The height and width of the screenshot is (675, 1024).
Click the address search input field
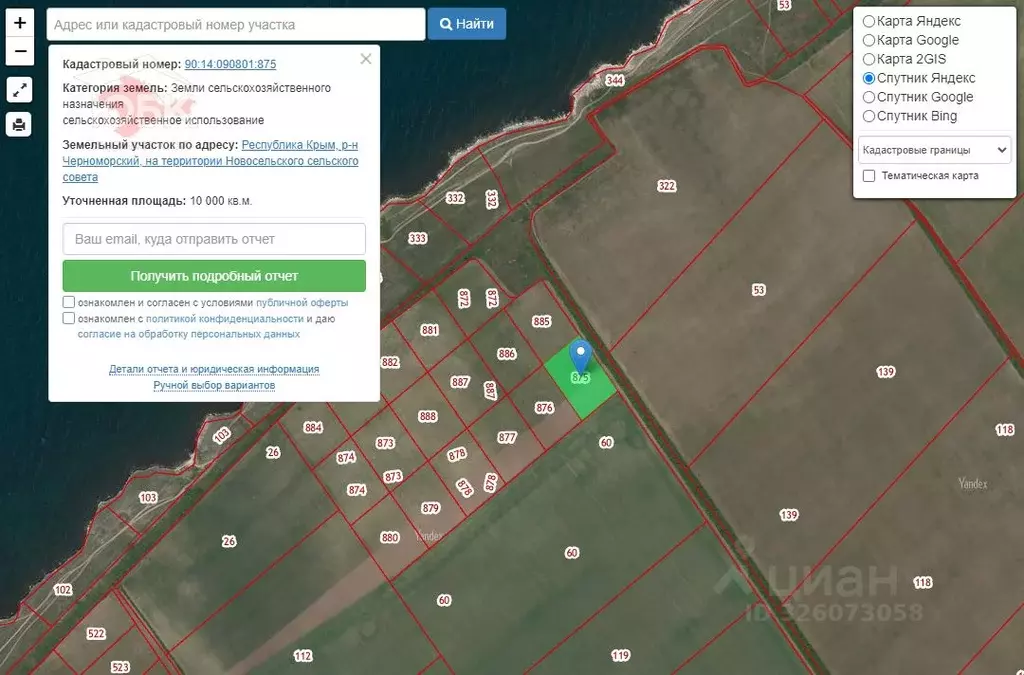tap(236, 24)
